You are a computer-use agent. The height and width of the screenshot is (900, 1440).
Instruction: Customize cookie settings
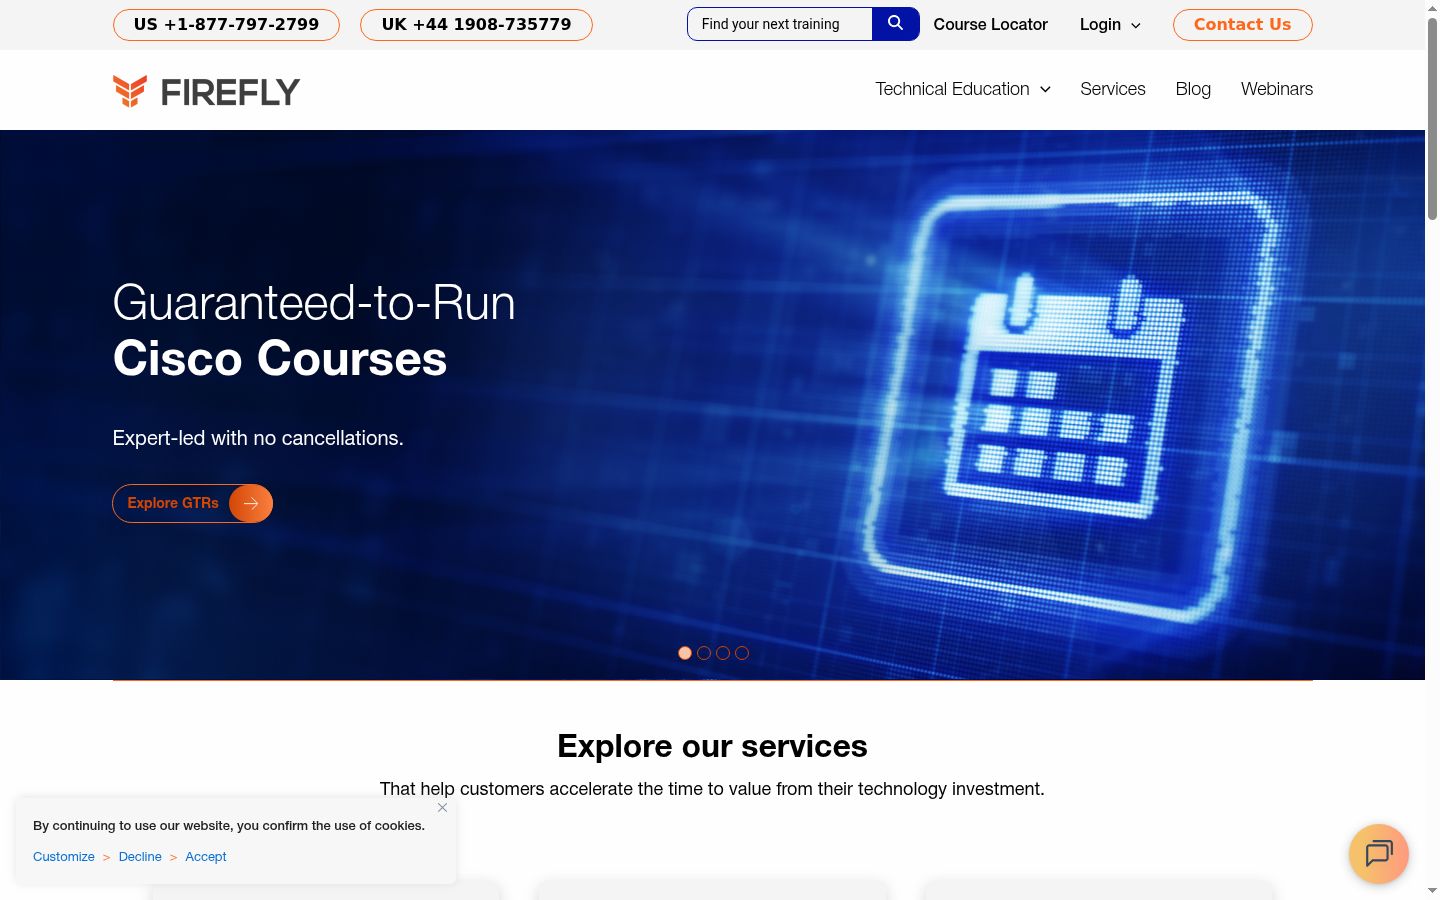coord(64,857)
